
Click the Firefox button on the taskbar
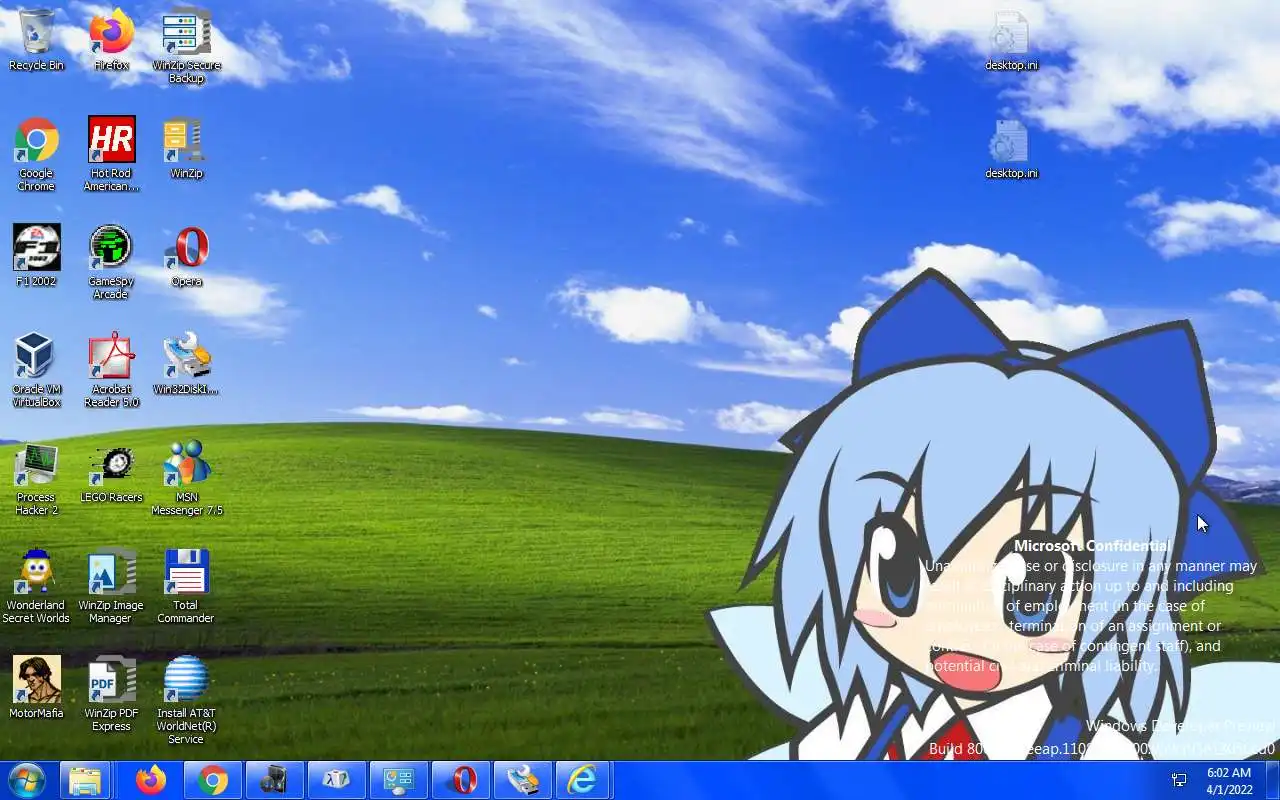click(151, 780)
